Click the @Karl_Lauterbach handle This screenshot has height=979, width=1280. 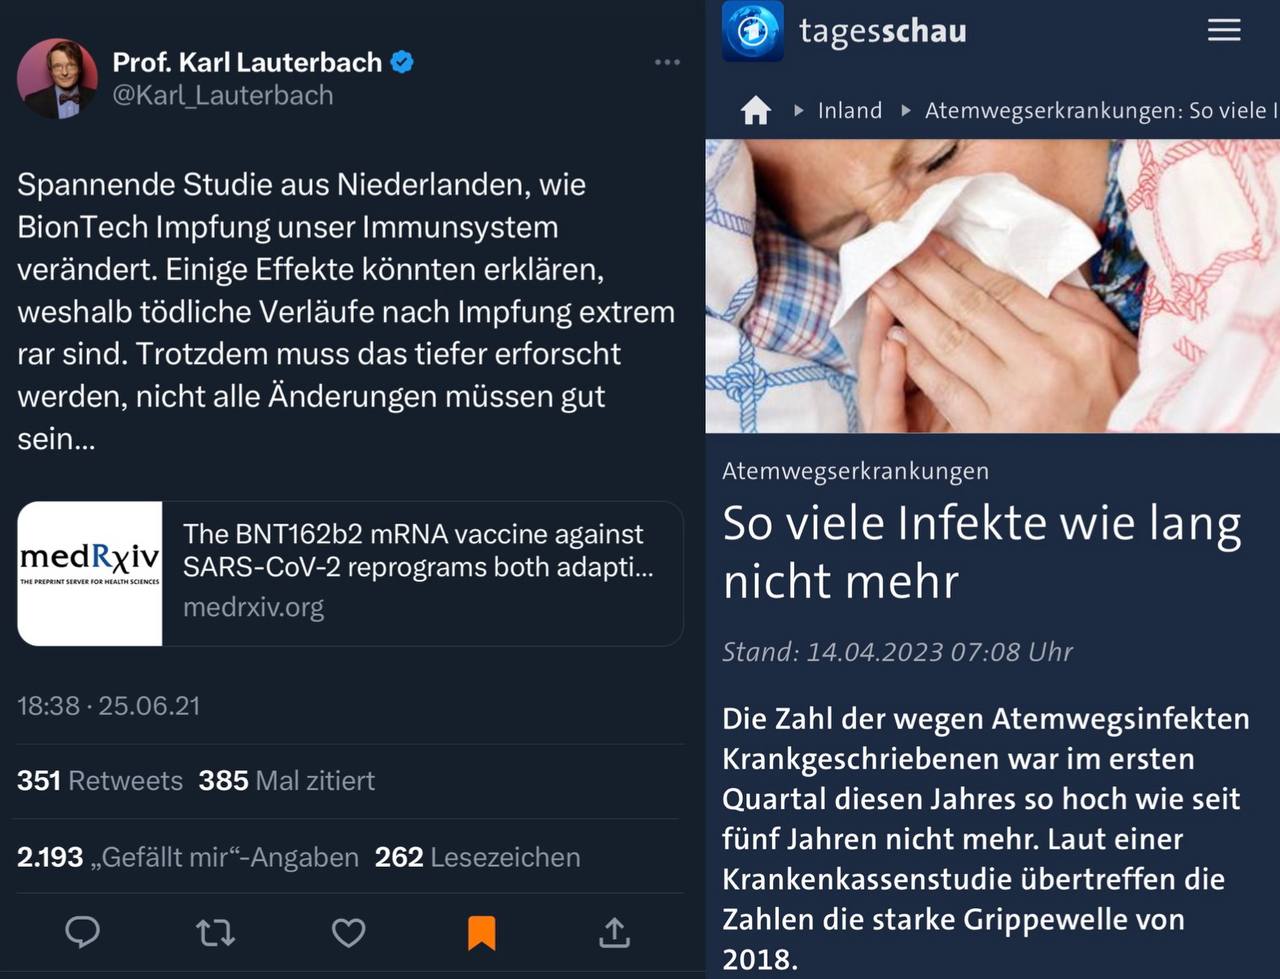tap(223, 95)
